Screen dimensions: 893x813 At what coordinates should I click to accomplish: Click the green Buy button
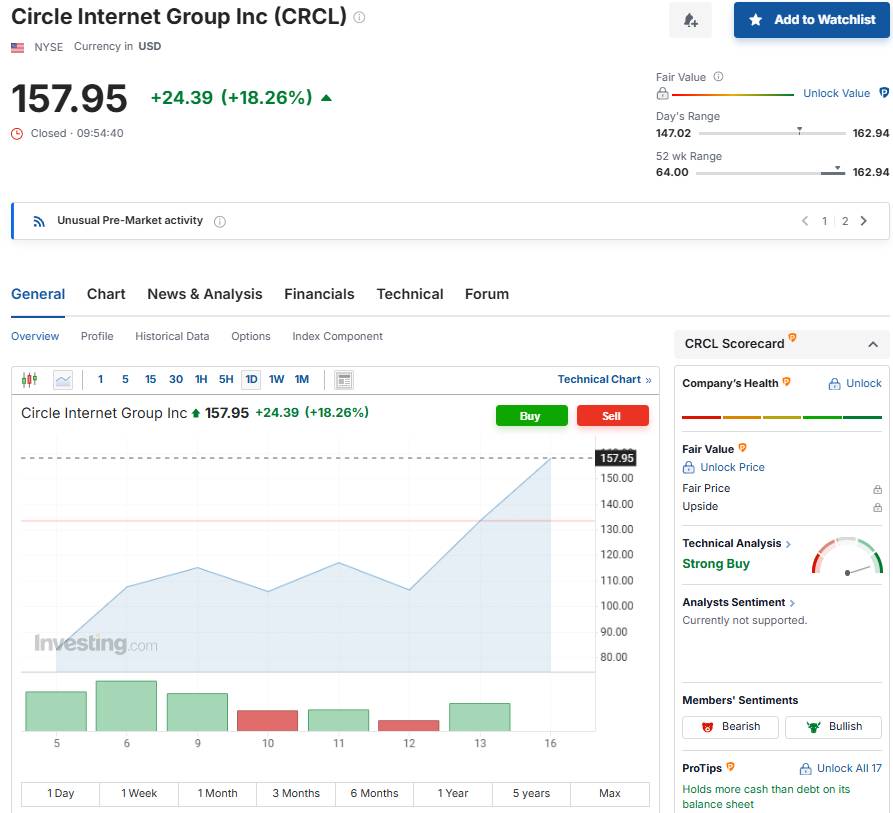pyautogui.click(x=531, y=416)
